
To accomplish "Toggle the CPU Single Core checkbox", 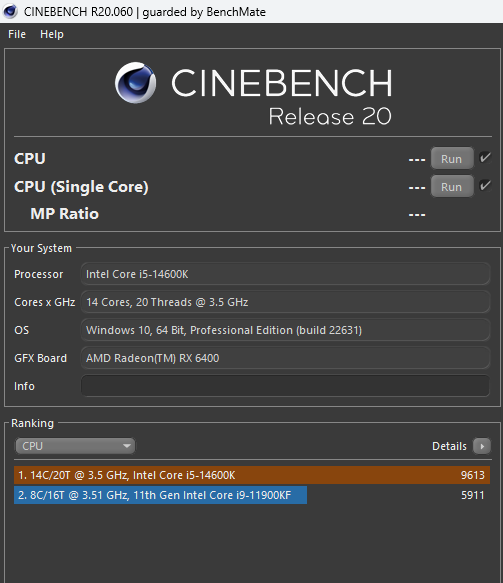I will point(485,186).
